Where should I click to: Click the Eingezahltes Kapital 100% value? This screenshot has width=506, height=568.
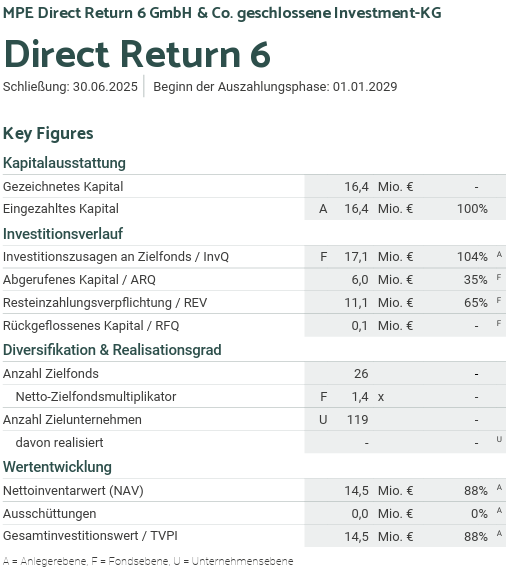(472, 209)
